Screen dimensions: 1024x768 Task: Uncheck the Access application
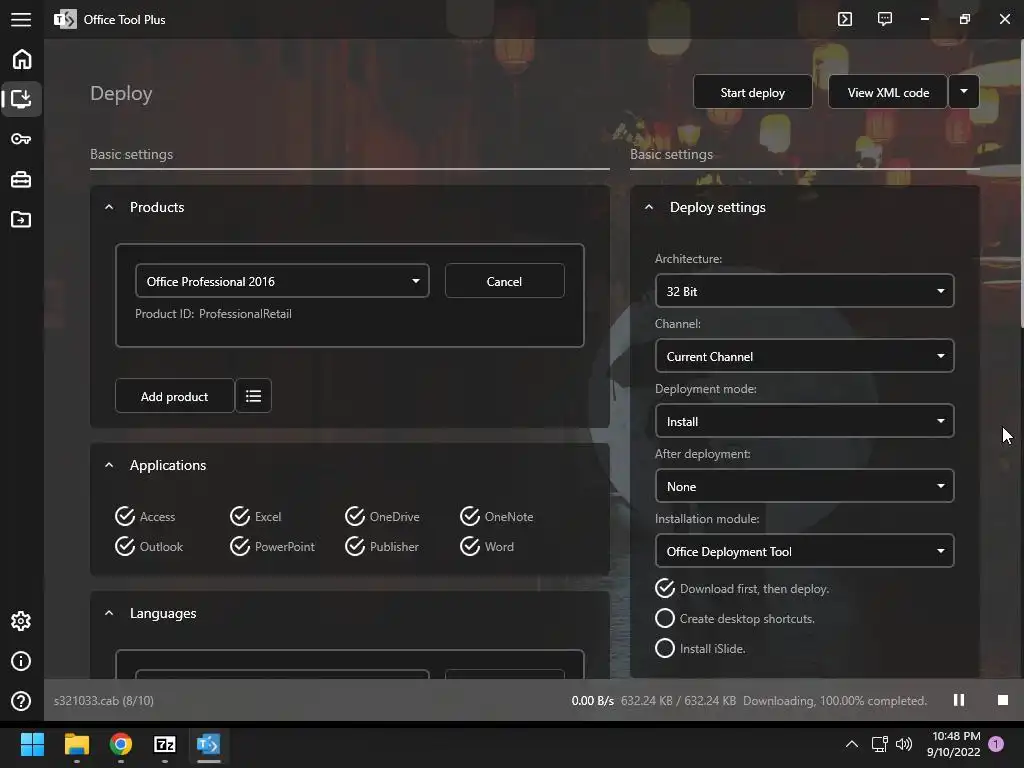(145, 517)
